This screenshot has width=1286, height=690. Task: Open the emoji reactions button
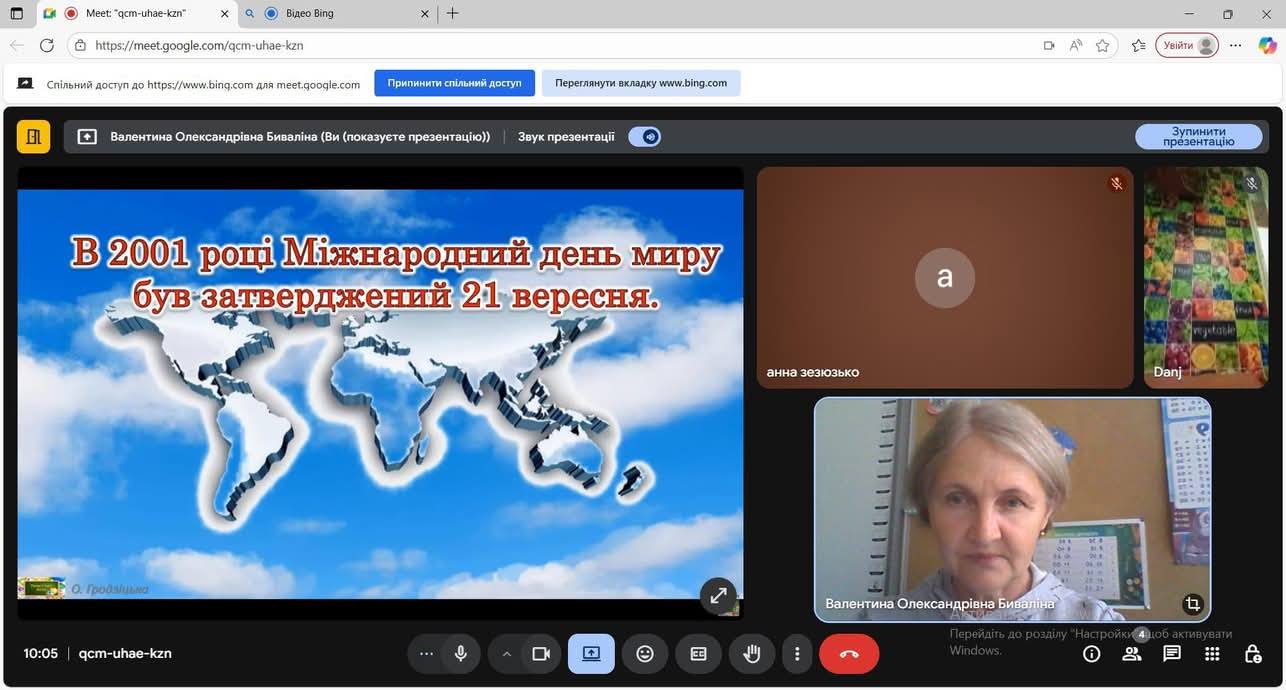click(645, 654)
